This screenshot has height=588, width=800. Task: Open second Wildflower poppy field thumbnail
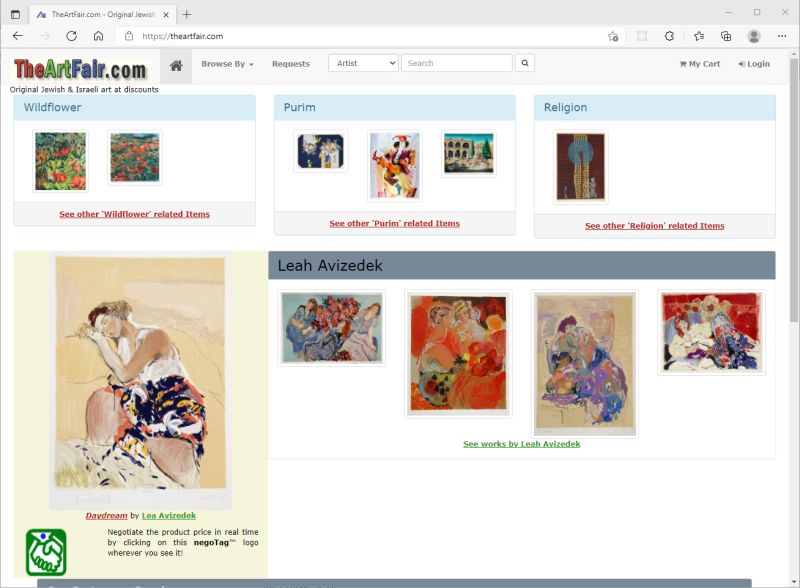pyautogui.click(x=135, y=157)
